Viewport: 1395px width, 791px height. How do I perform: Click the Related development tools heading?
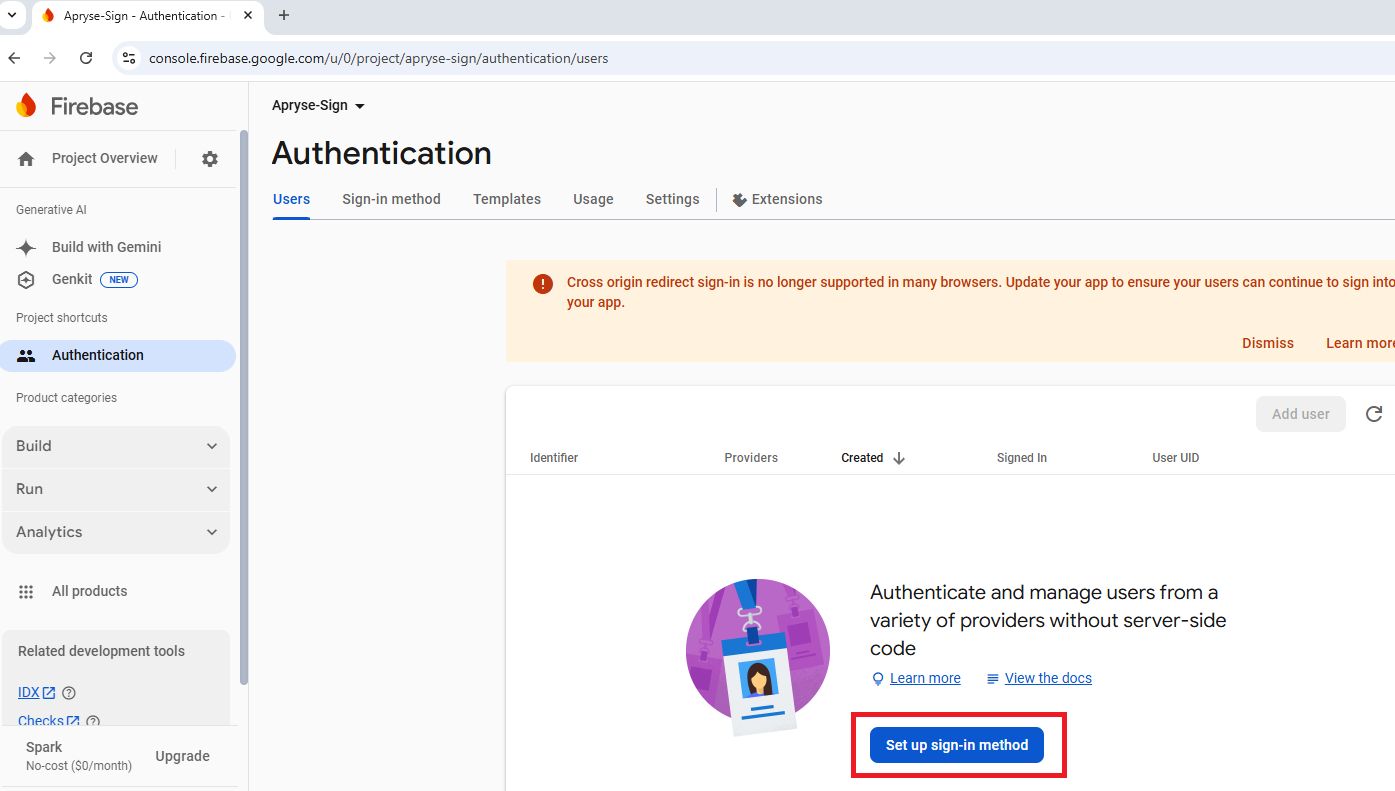pos(101,651)
